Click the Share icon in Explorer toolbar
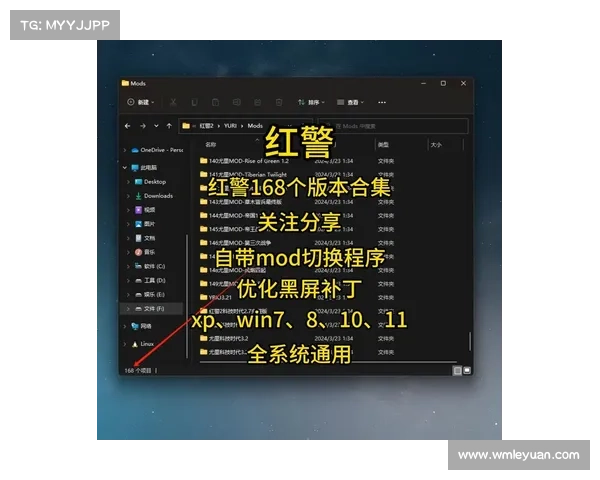This screenshot has width=600, height=480. coord(258,102)
